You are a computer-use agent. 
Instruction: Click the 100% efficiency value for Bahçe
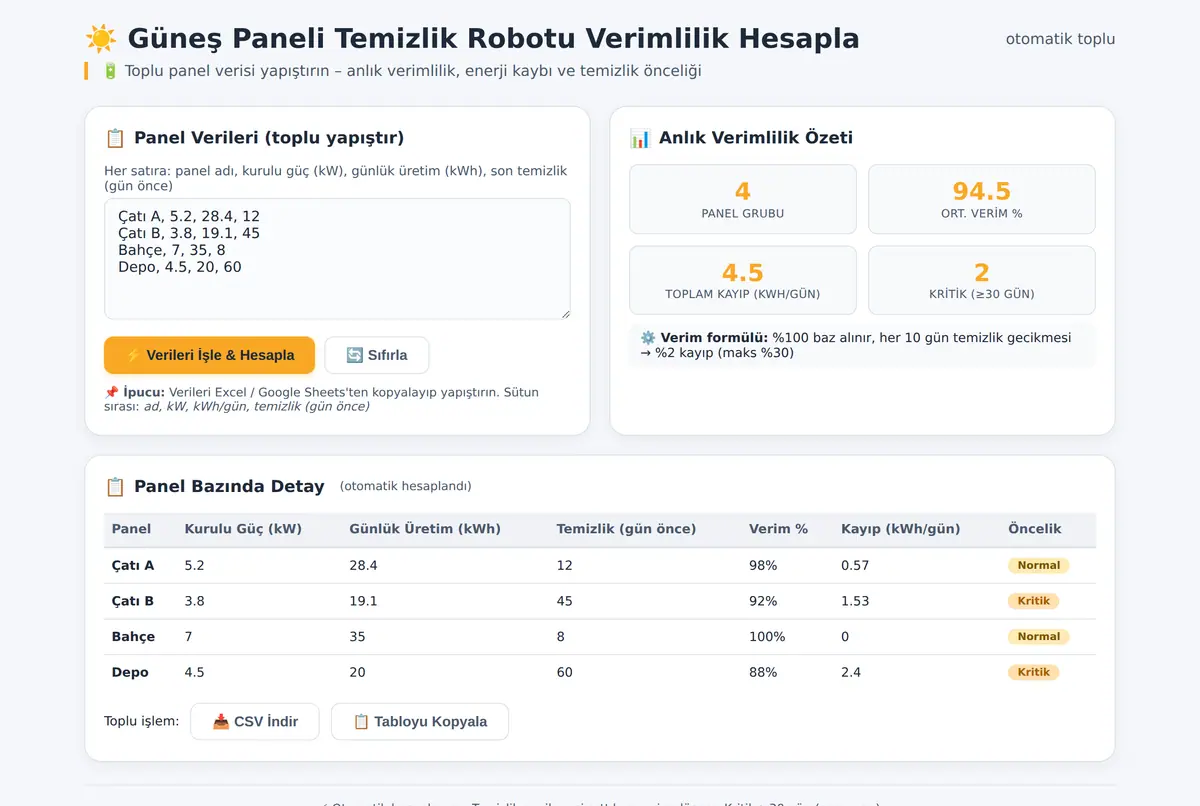(x=767, y=637)
